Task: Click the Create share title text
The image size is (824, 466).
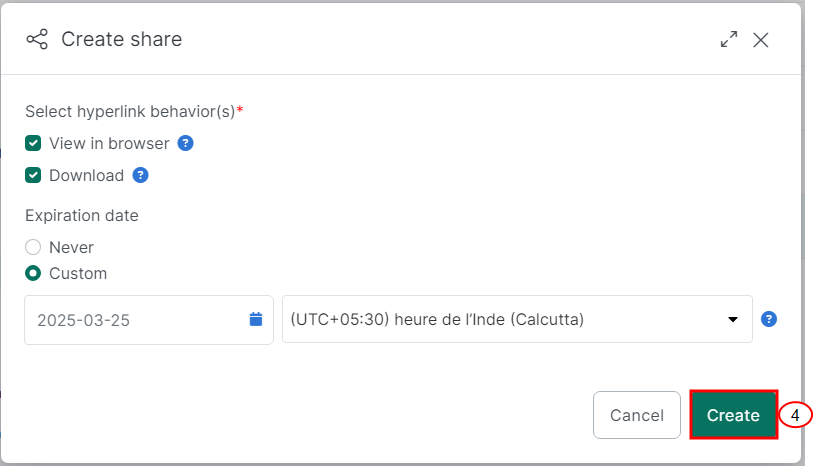Action: point(121,39)
